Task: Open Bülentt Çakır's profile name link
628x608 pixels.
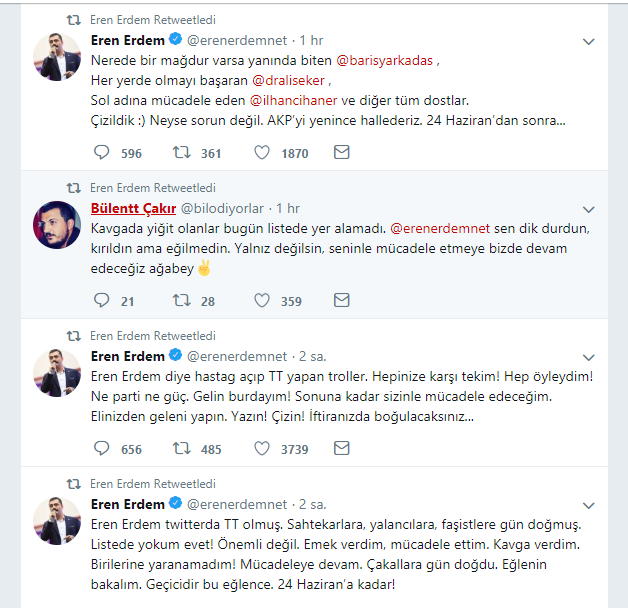Action: (x=137, y=208)
